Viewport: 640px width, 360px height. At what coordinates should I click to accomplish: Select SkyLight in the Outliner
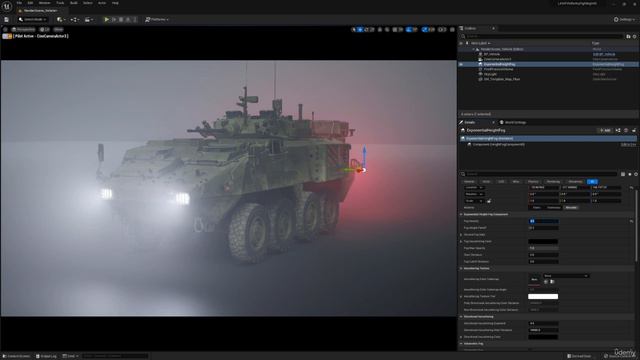(x=490, y=74)
